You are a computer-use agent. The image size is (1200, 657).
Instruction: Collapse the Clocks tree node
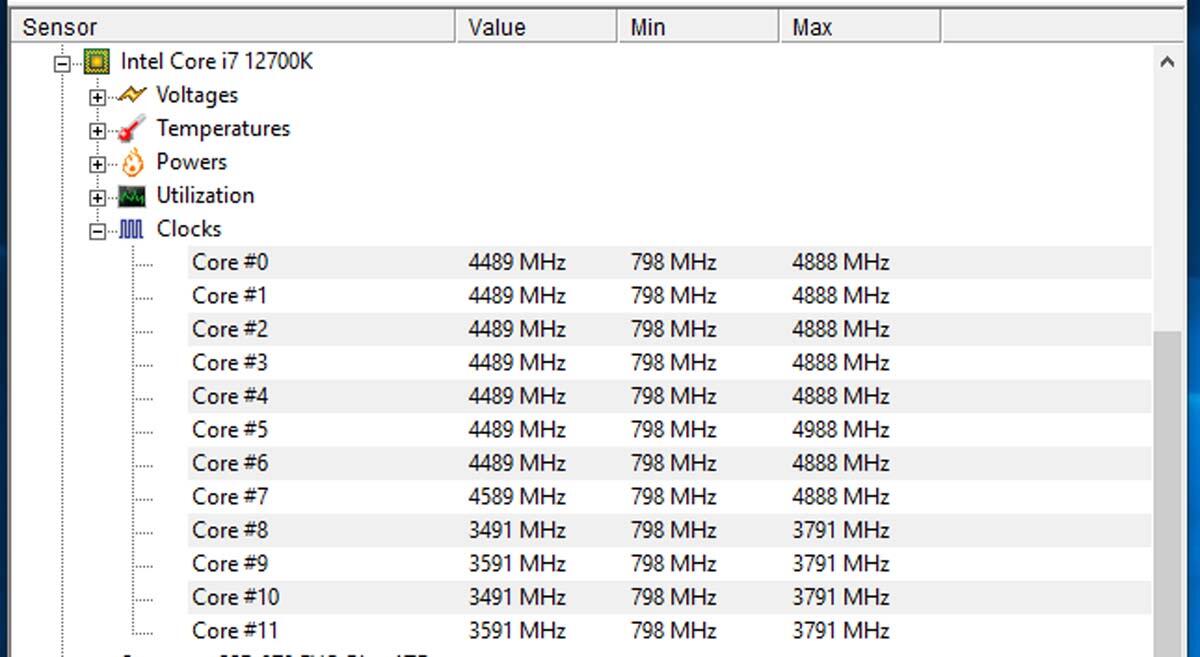tap(97, 231)
